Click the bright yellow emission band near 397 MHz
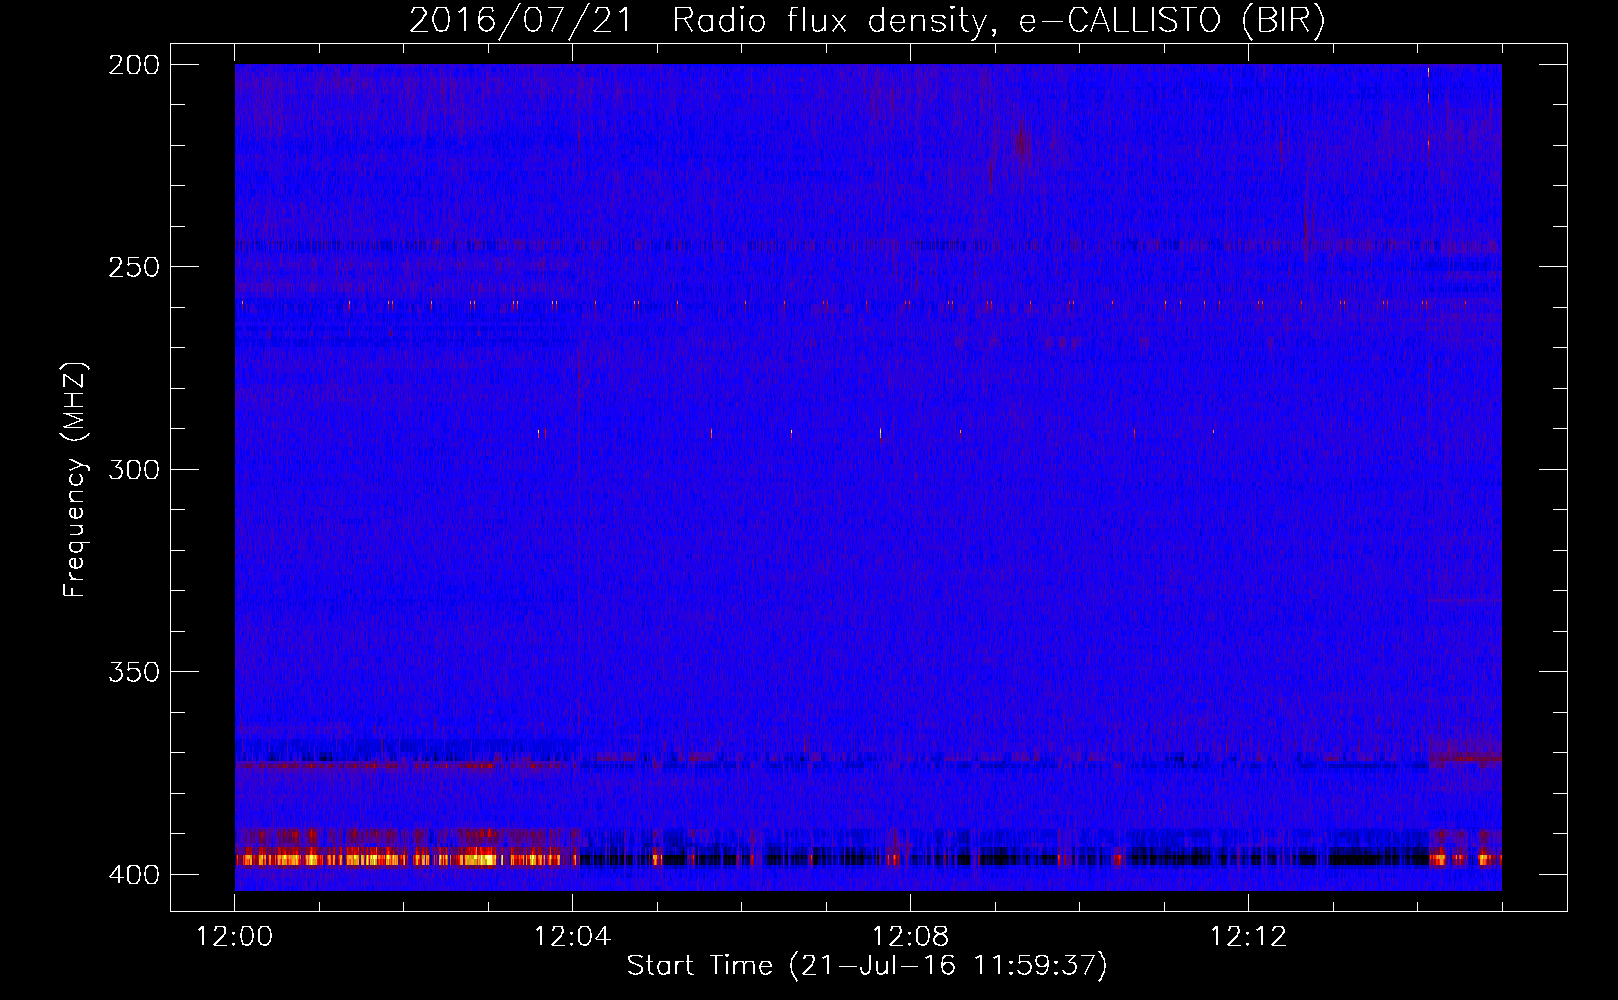Image resolution: width=1618 pixels, height=1000 pixels. tap(405, 858)
